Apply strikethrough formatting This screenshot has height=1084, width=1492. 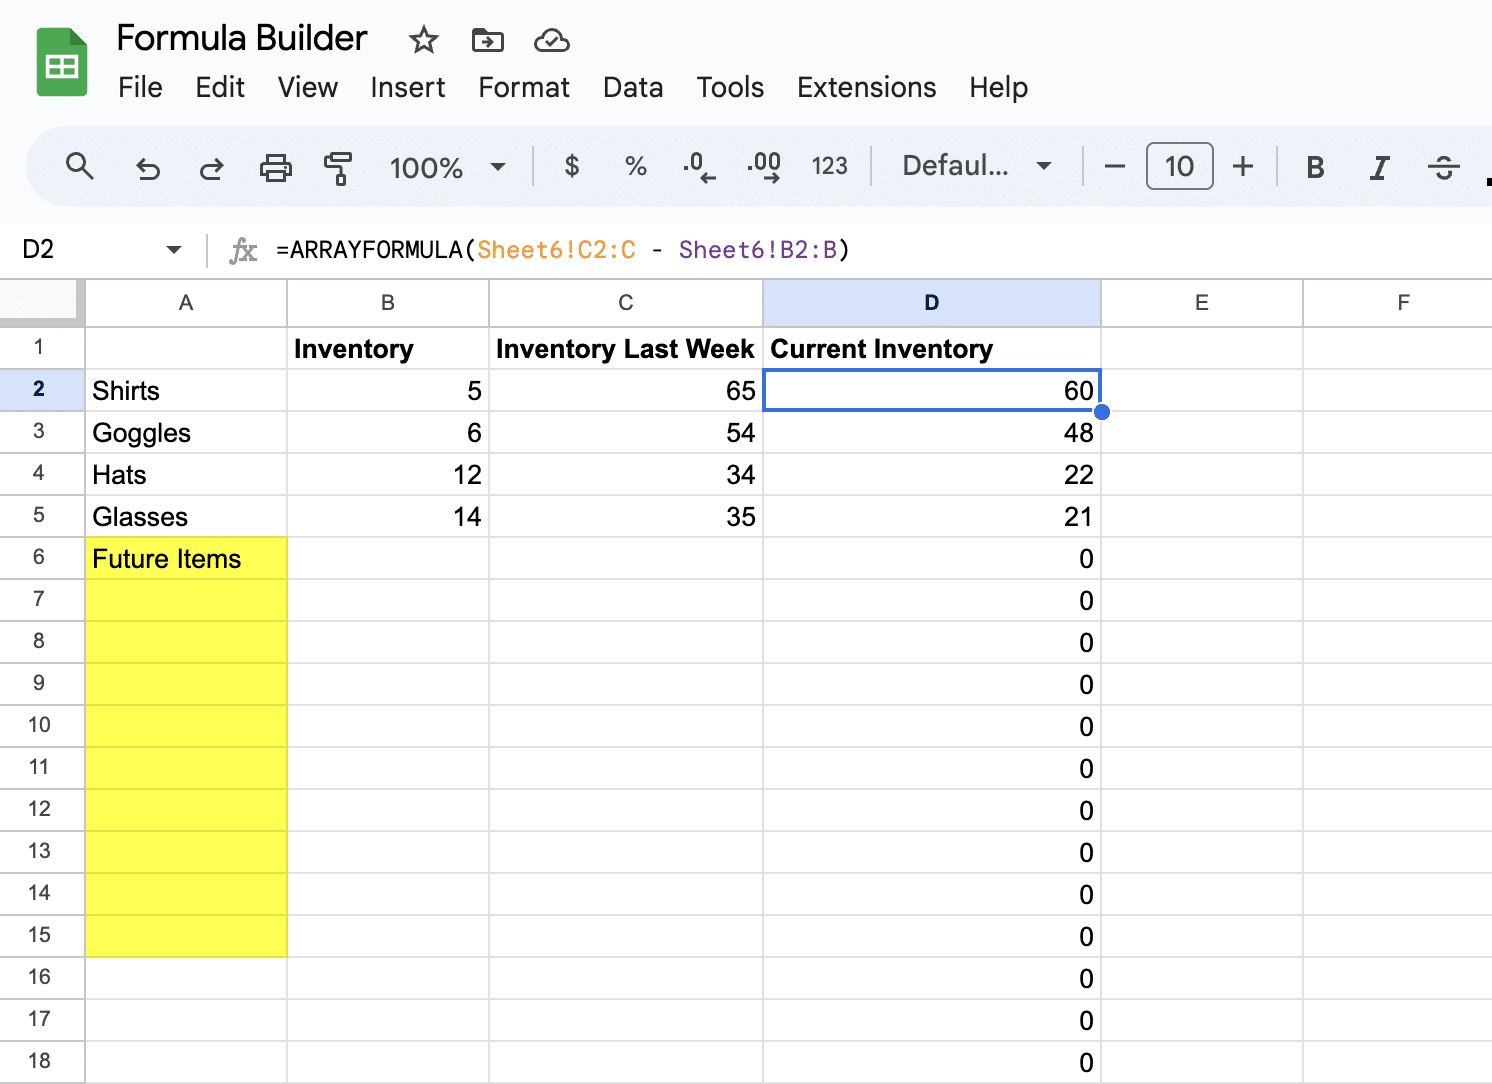tap(1444, 167)
